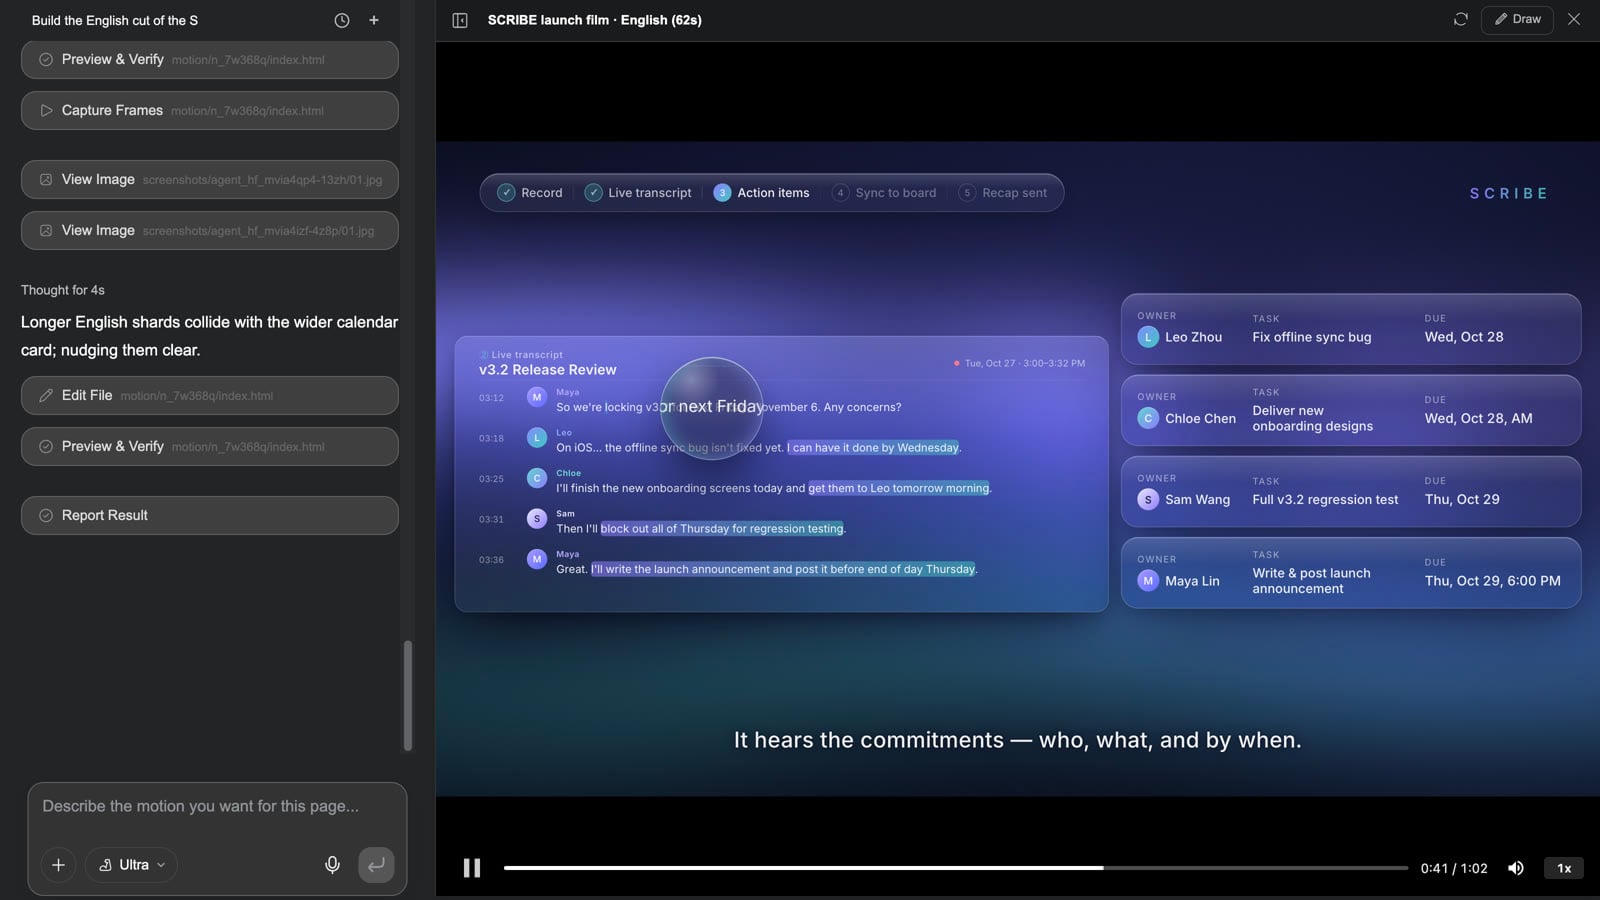This screenshot has width=1600, height=900.
Task: Open chat history clock icon
Action: pyautogui.click(x=342, y=20)
